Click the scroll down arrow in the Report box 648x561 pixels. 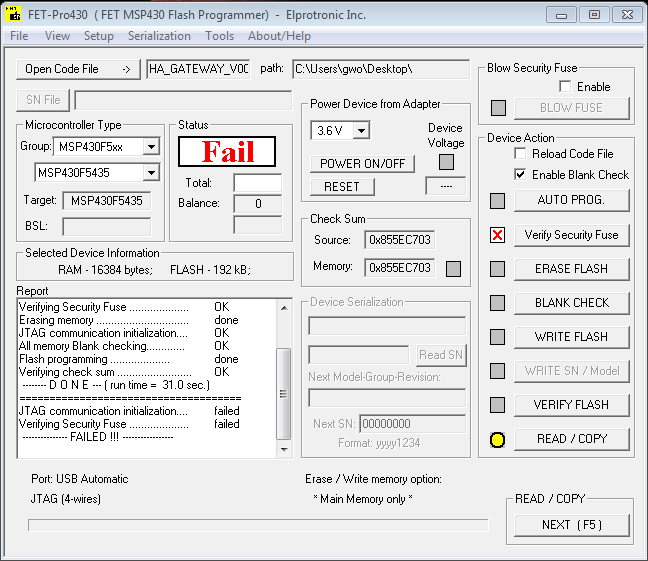coord(284,449)
